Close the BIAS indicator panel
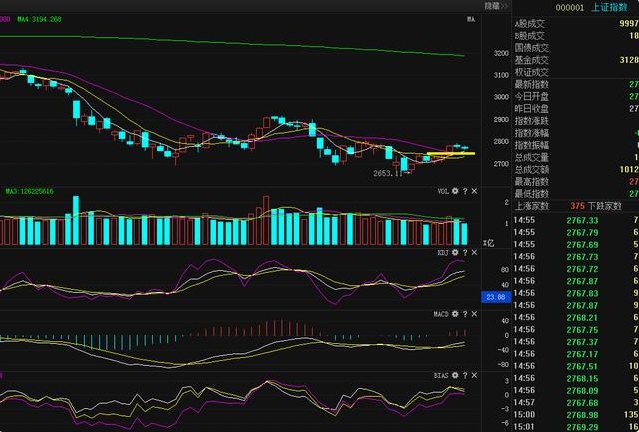 [474, 375]
